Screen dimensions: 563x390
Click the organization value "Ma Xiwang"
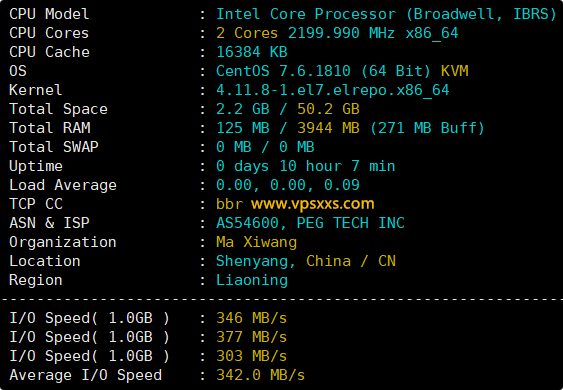256,242
